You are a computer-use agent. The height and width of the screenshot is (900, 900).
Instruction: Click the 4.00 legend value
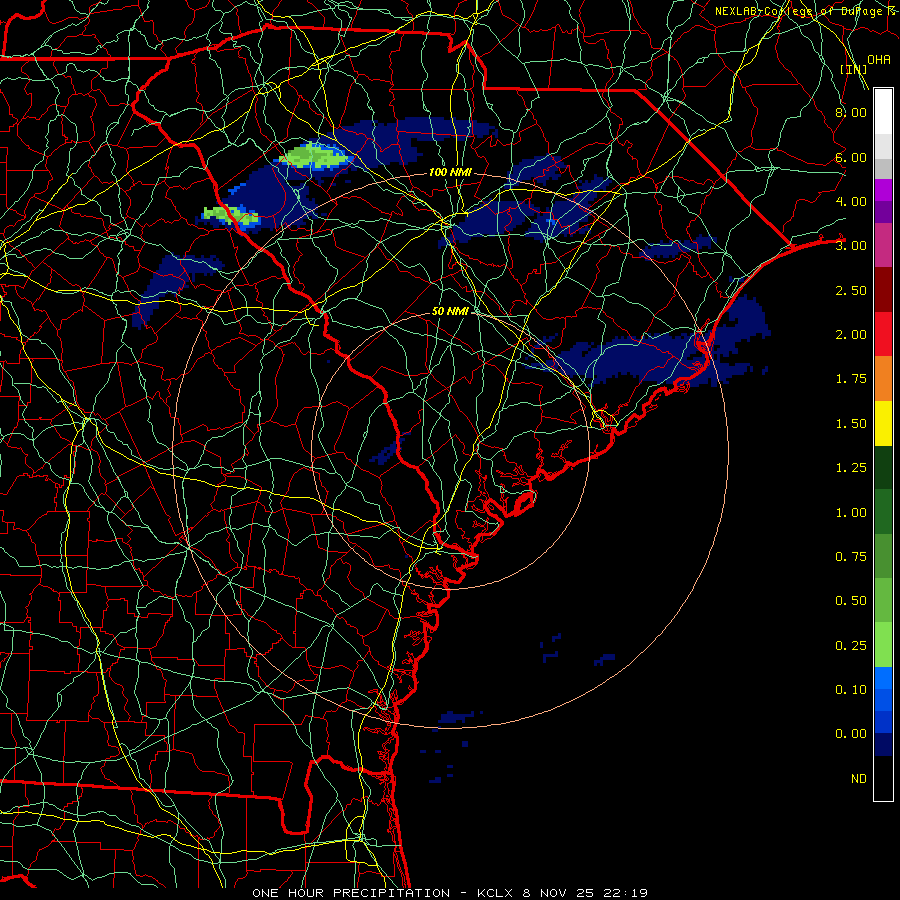point(851,201)
